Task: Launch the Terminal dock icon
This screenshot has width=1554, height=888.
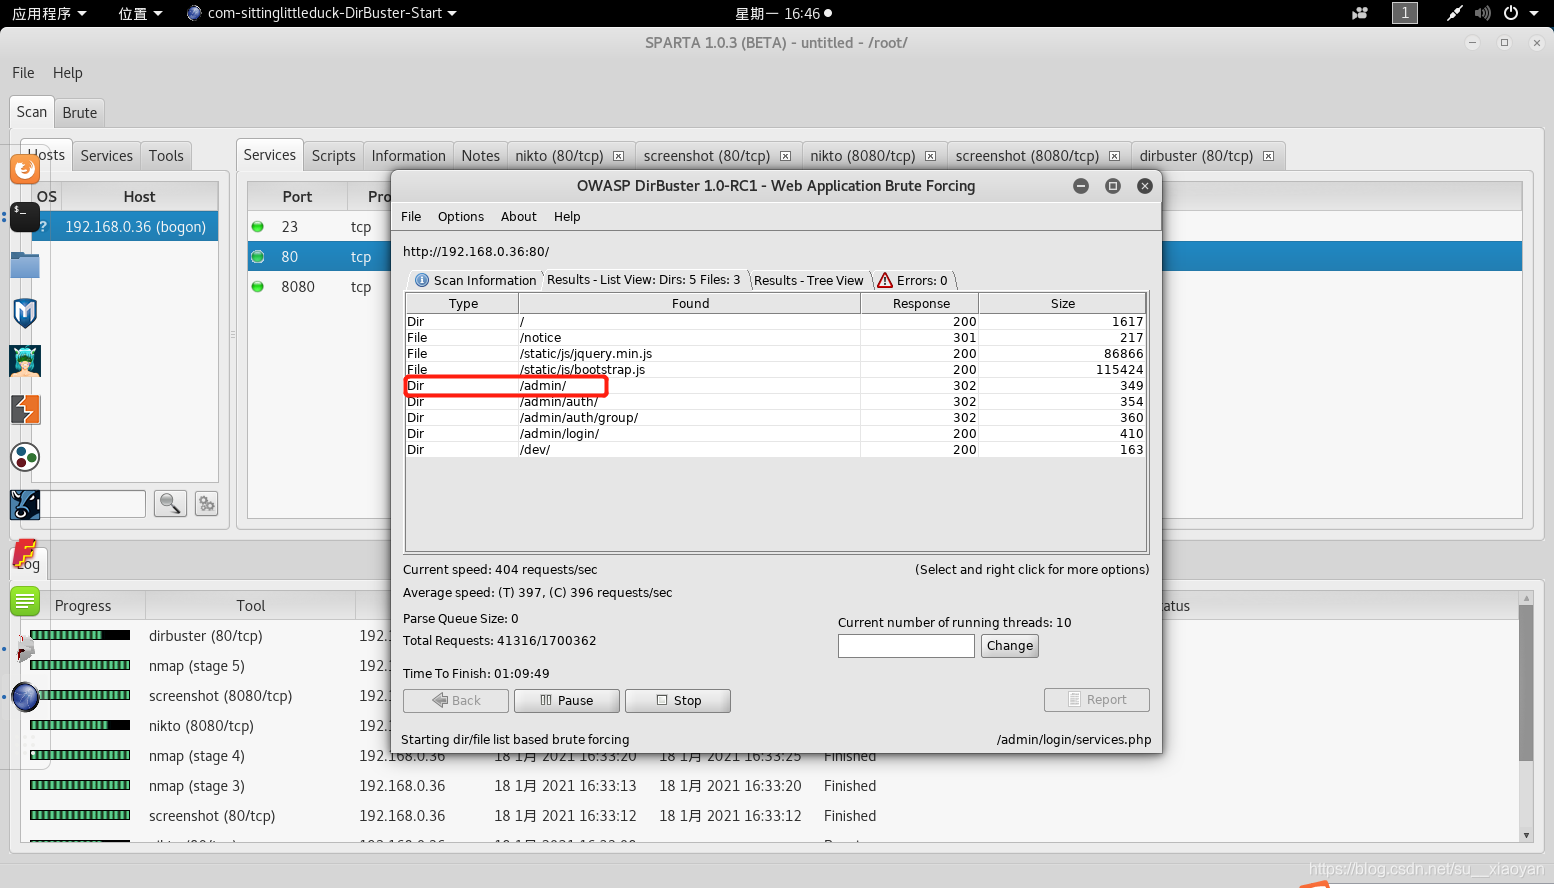Action: [25, 217]
